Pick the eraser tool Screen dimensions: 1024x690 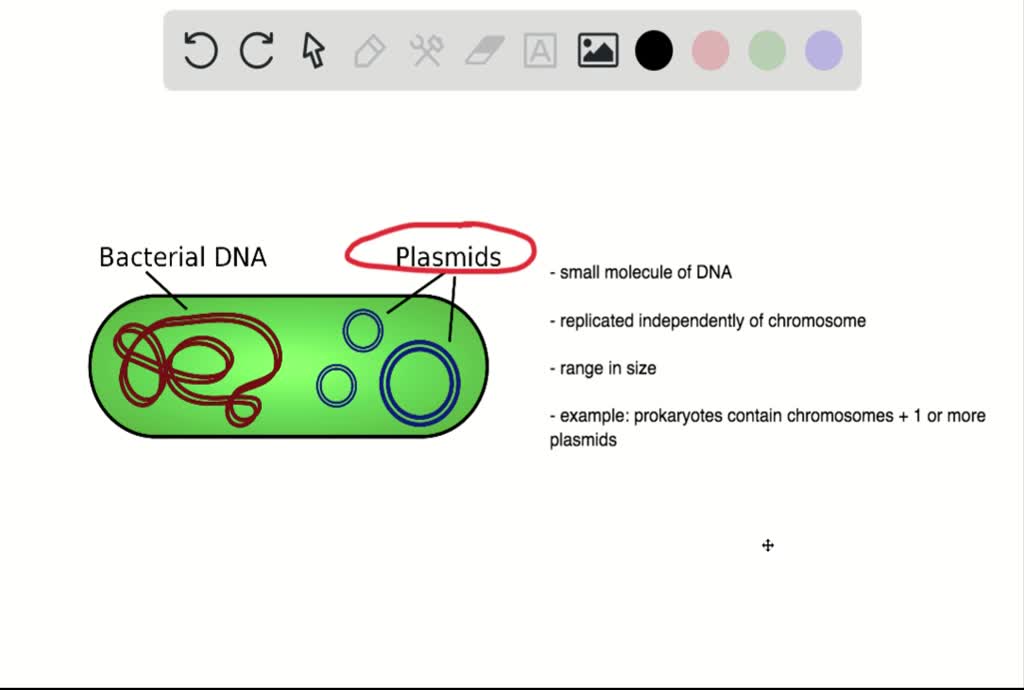(x=486, y=50)
